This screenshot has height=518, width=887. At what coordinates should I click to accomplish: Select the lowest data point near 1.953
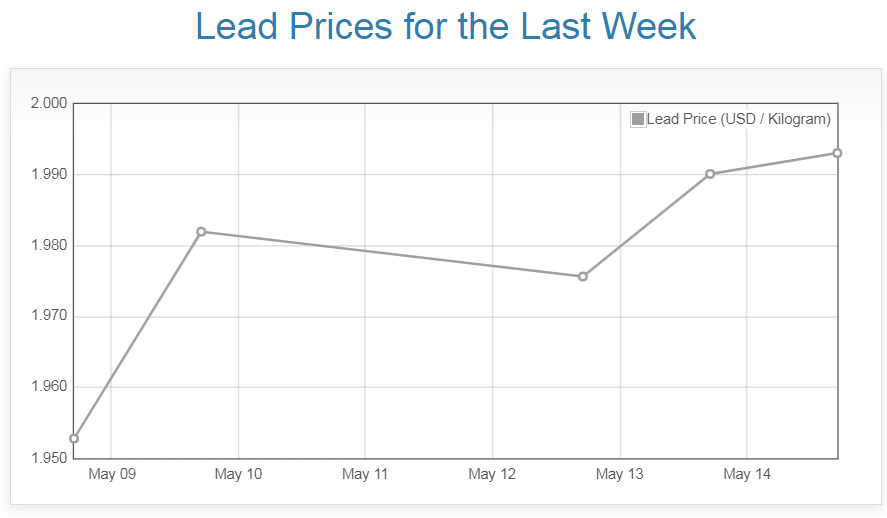[x=74, y=438]
